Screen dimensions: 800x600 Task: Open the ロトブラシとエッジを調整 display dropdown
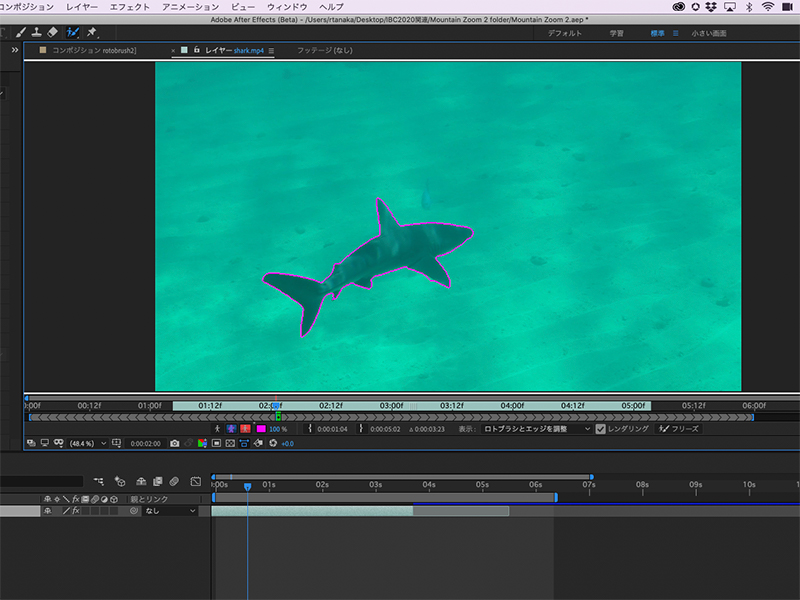(537, 429)
